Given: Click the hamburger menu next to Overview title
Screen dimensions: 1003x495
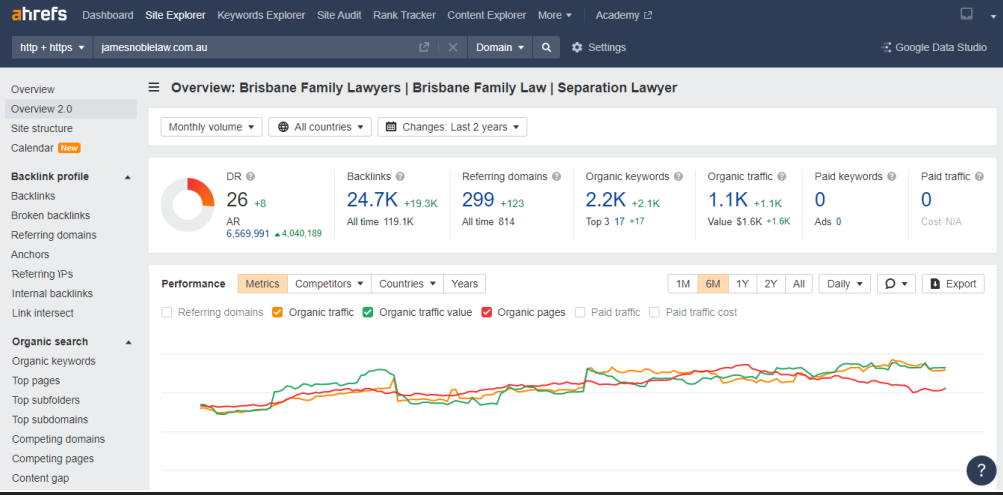Looking at the screenshot, I should [154, 88].
